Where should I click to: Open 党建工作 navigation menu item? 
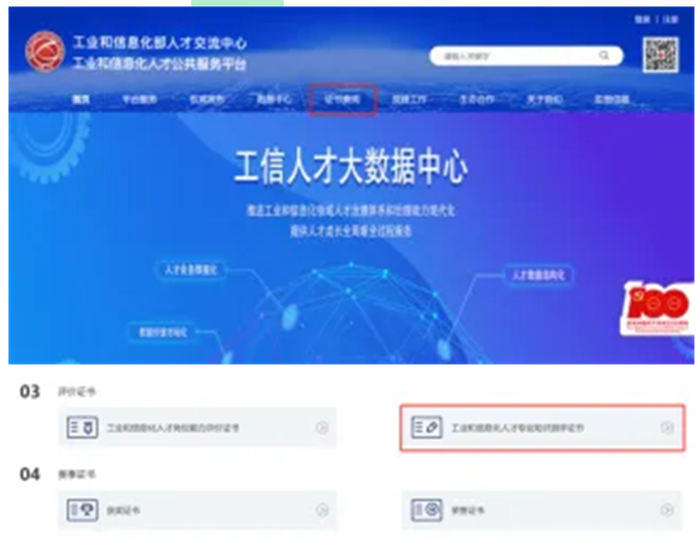(409, 99)
